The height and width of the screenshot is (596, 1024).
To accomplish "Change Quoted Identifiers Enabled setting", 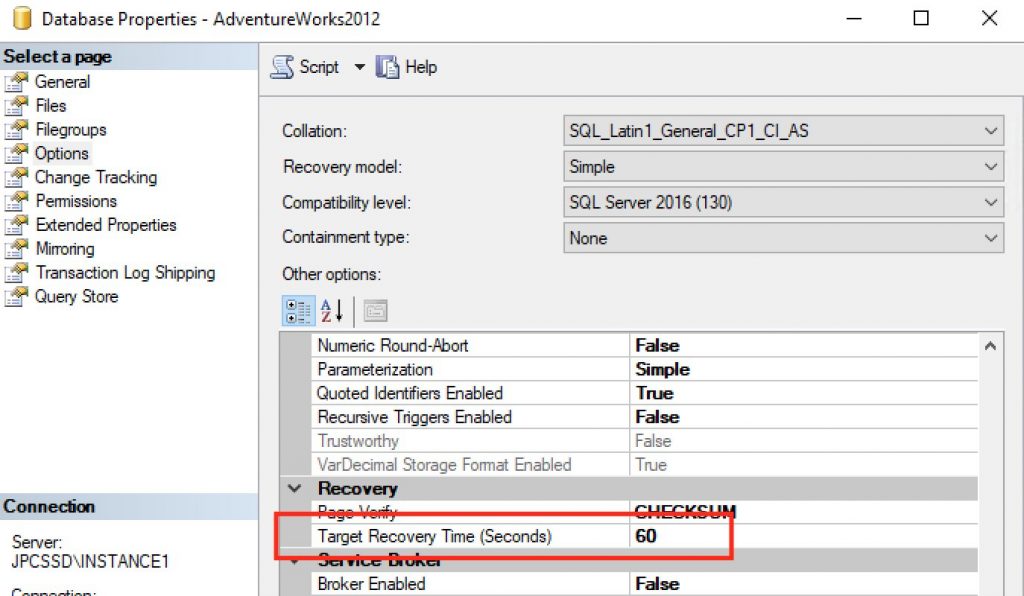I will pyautogui.click(x=700, y=393).
